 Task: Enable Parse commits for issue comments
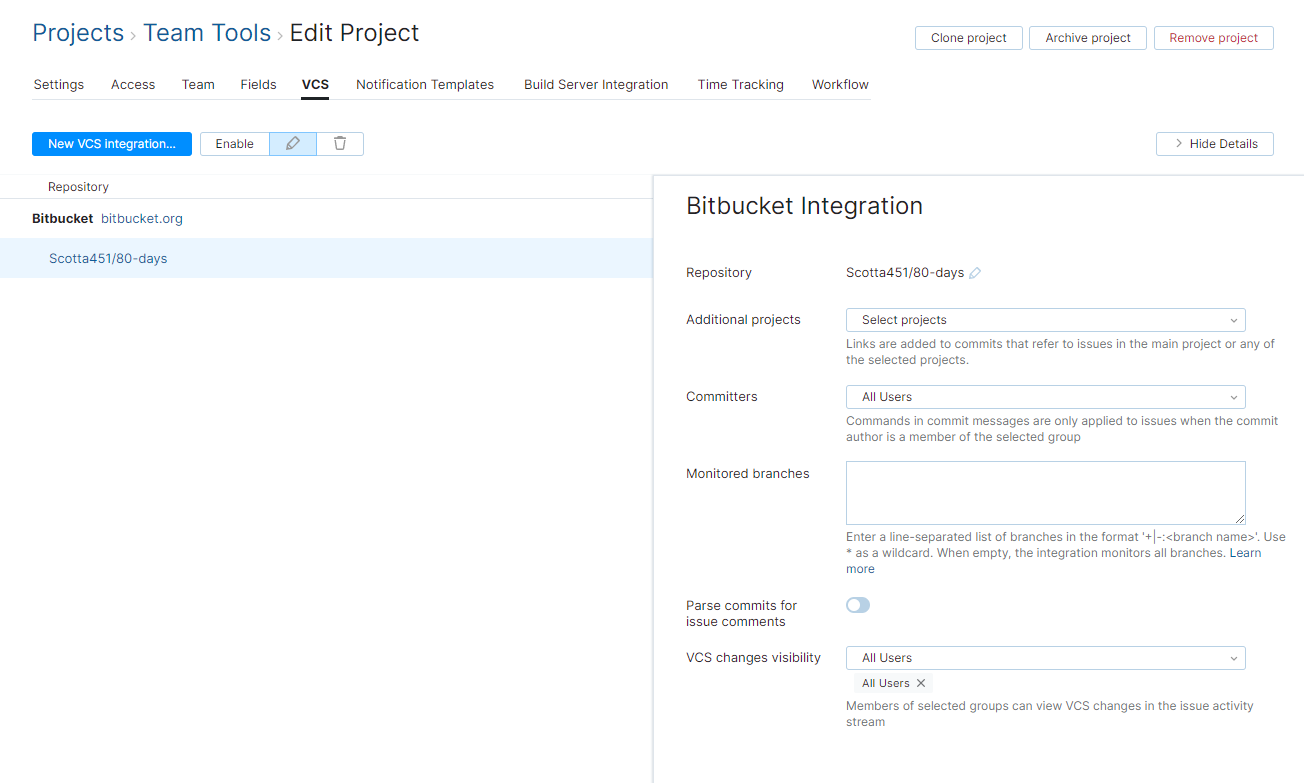tap(857, 605)
